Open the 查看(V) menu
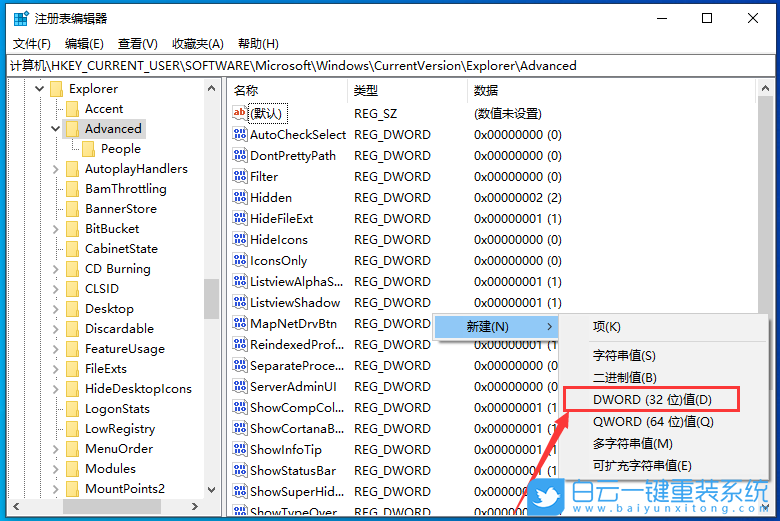This screenshot has width=780, height=521. click(x=138, y=44)
